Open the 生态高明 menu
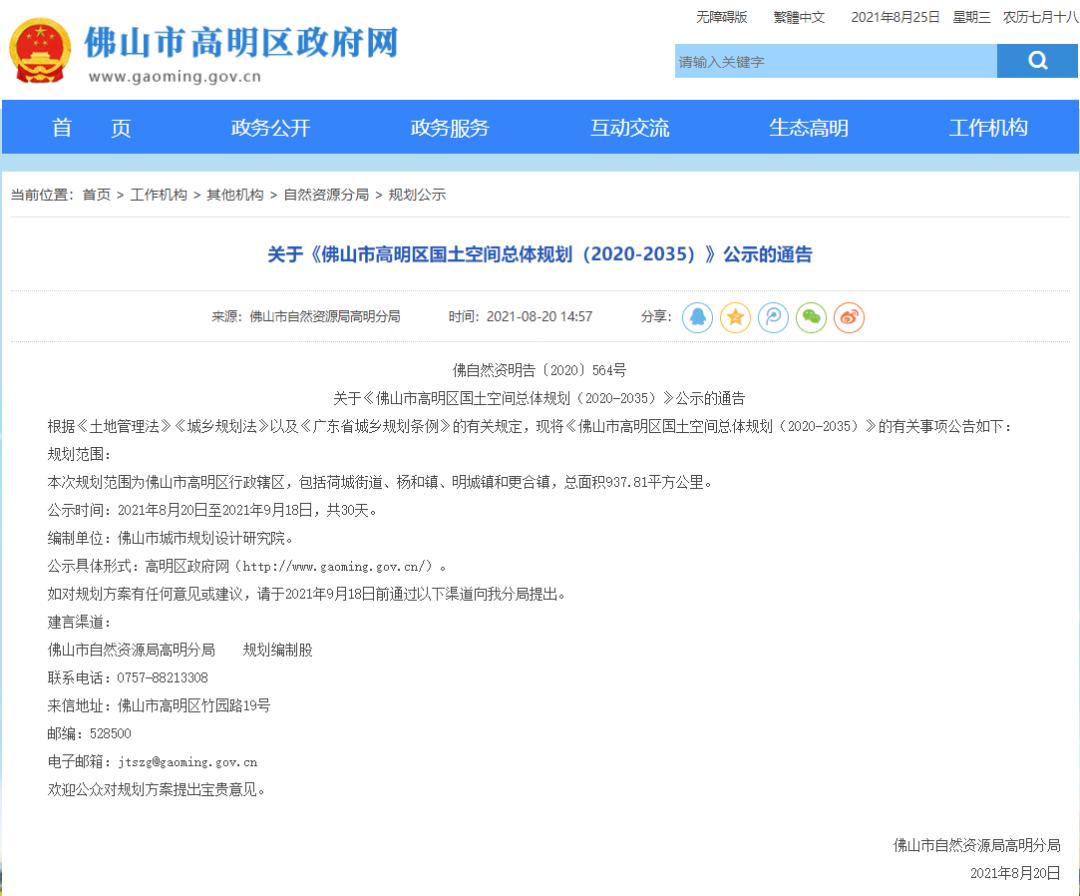The width and height of the screenshot is (1080, 896). point(809,127)
